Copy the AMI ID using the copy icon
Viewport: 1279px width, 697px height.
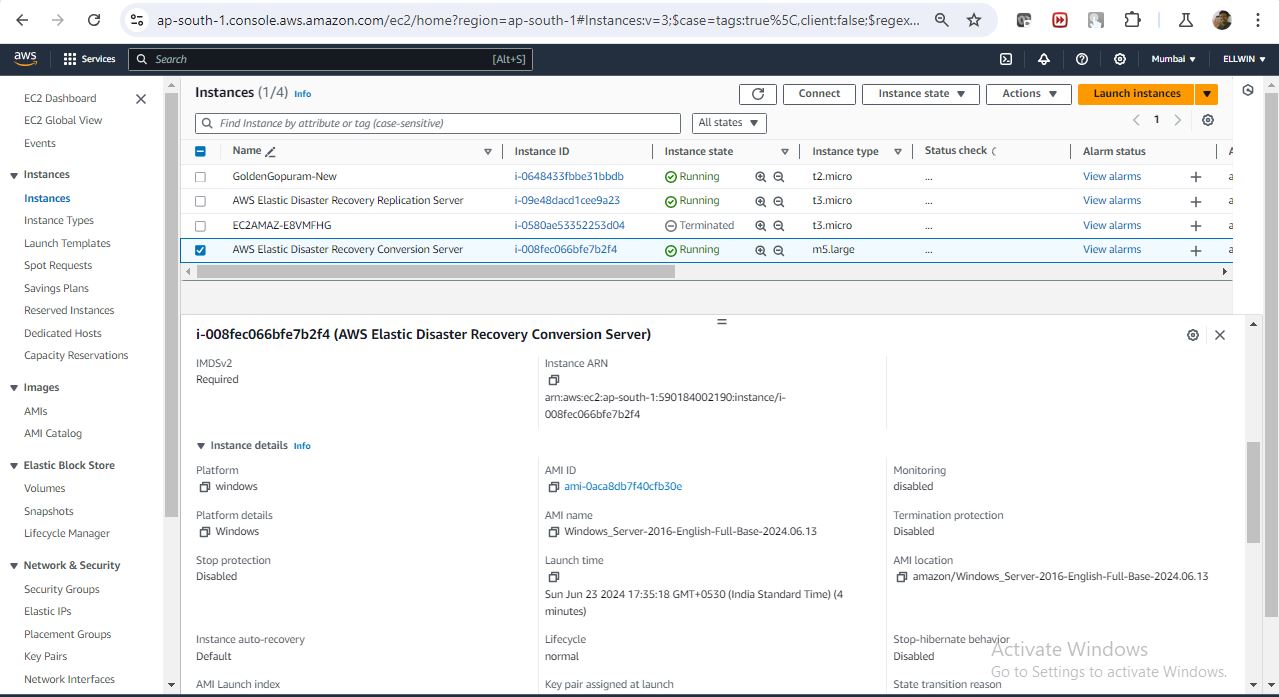point(554,487)
